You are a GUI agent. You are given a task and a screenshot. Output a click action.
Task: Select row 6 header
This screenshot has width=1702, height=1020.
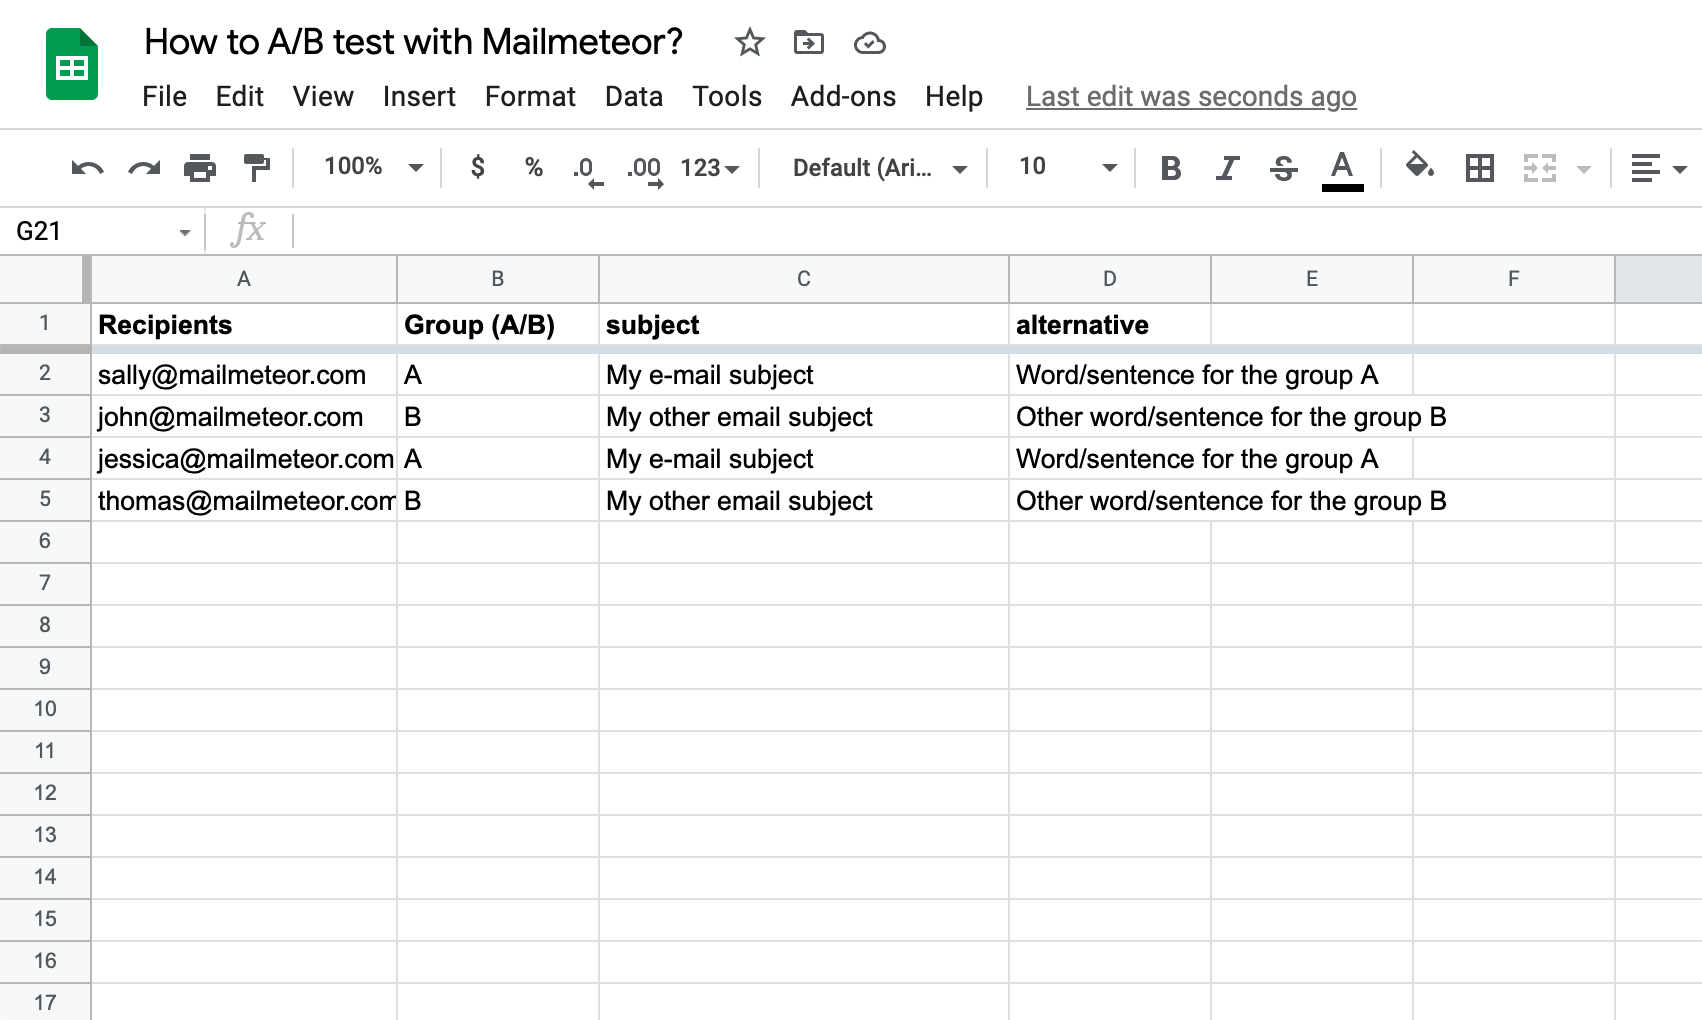coord(44,541)
